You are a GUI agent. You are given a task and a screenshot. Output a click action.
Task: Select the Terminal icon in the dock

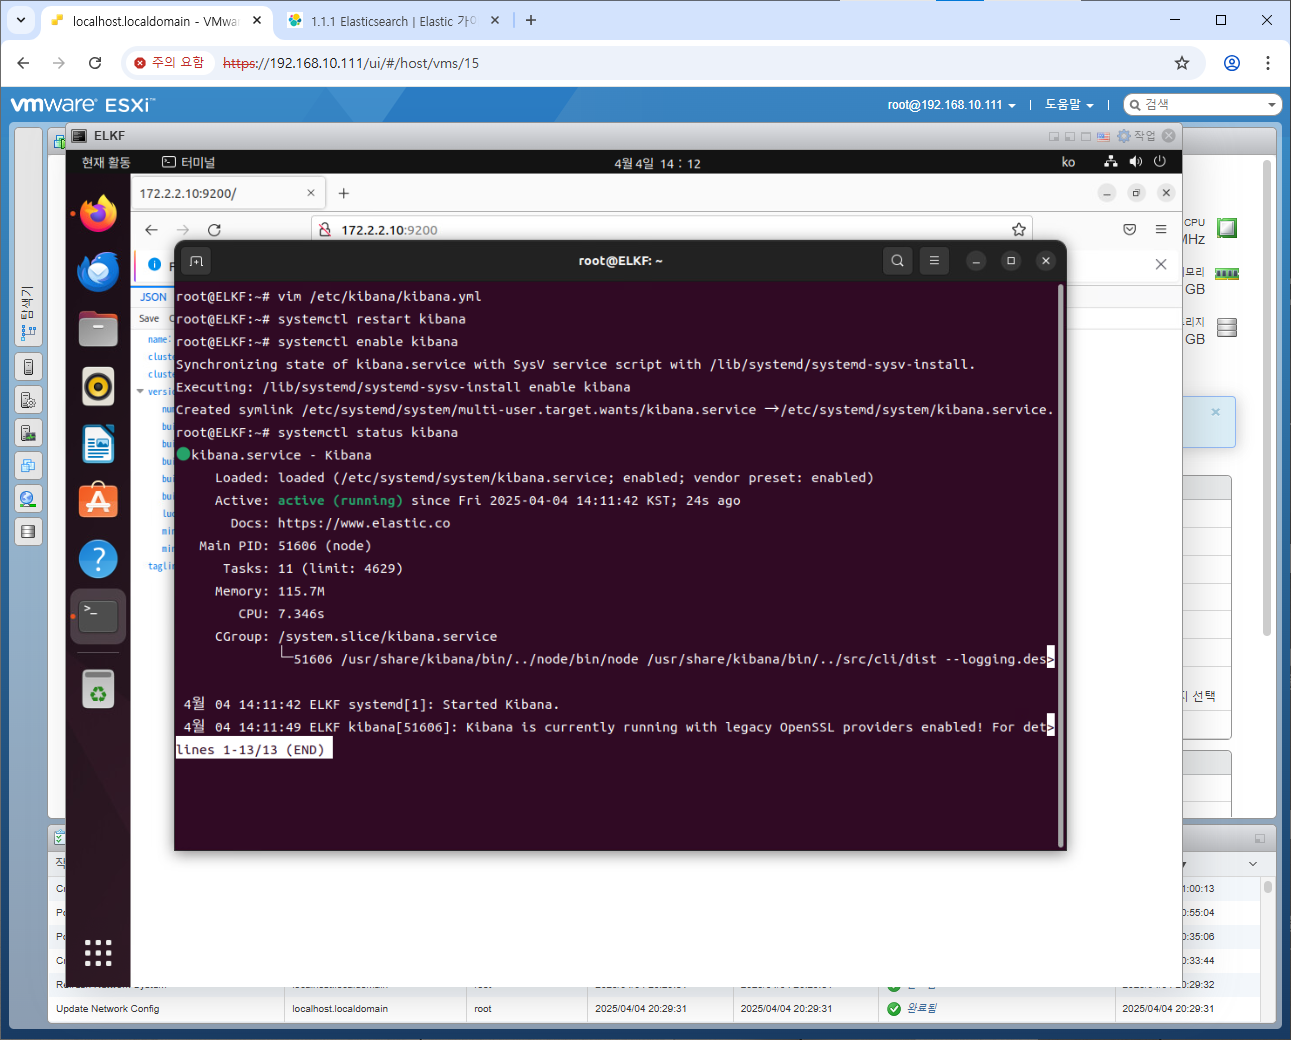click(98, 616)
